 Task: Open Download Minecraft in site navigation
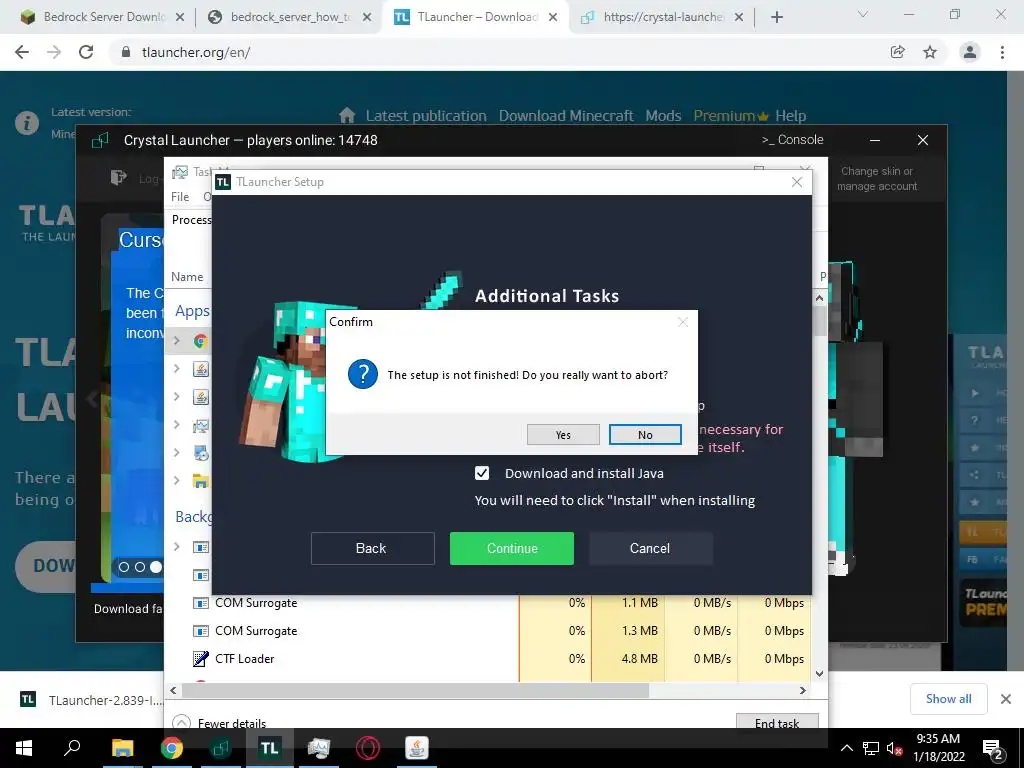point(566,116)
